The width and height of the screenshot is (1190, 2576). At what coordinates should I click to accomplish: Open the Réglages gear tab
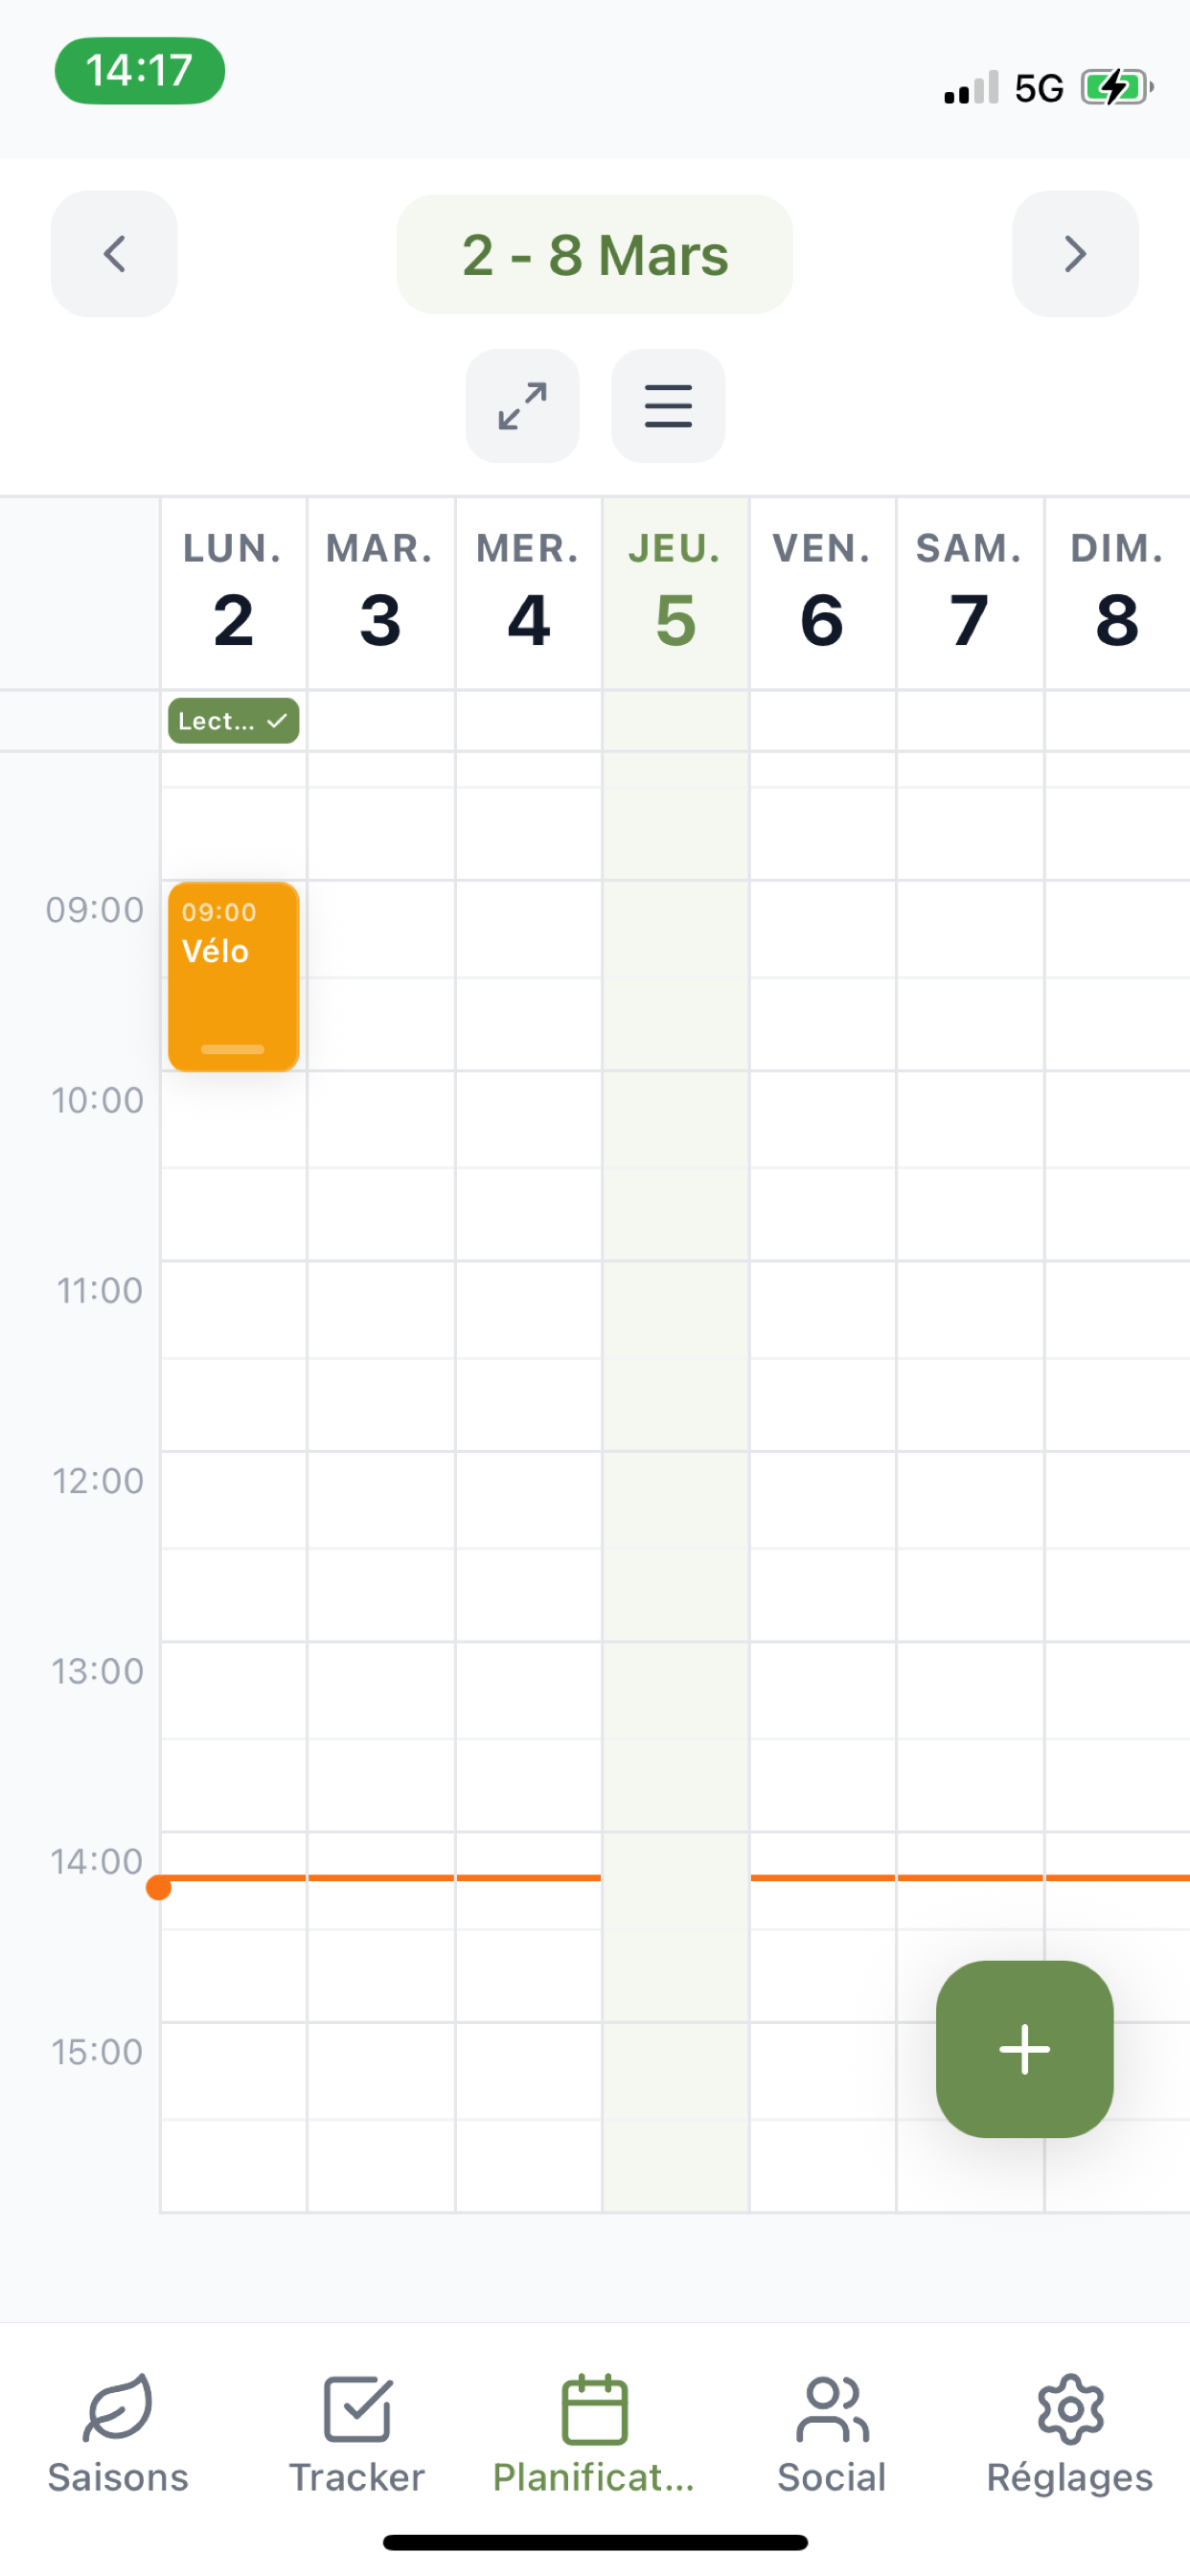tap(1070, 2434)
